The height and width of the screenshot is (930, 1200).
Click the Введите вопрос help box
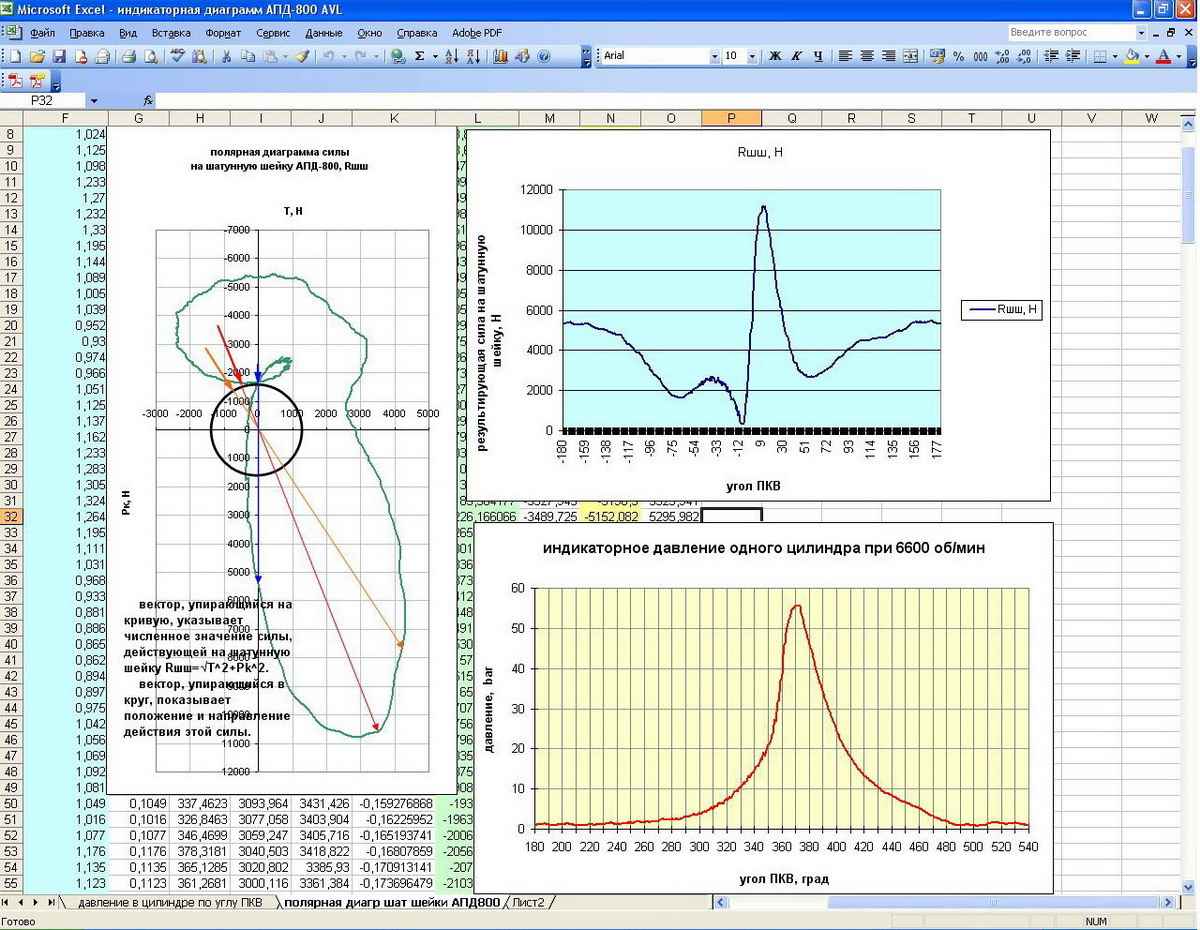pyautogui.click(x=1068, y=33)
